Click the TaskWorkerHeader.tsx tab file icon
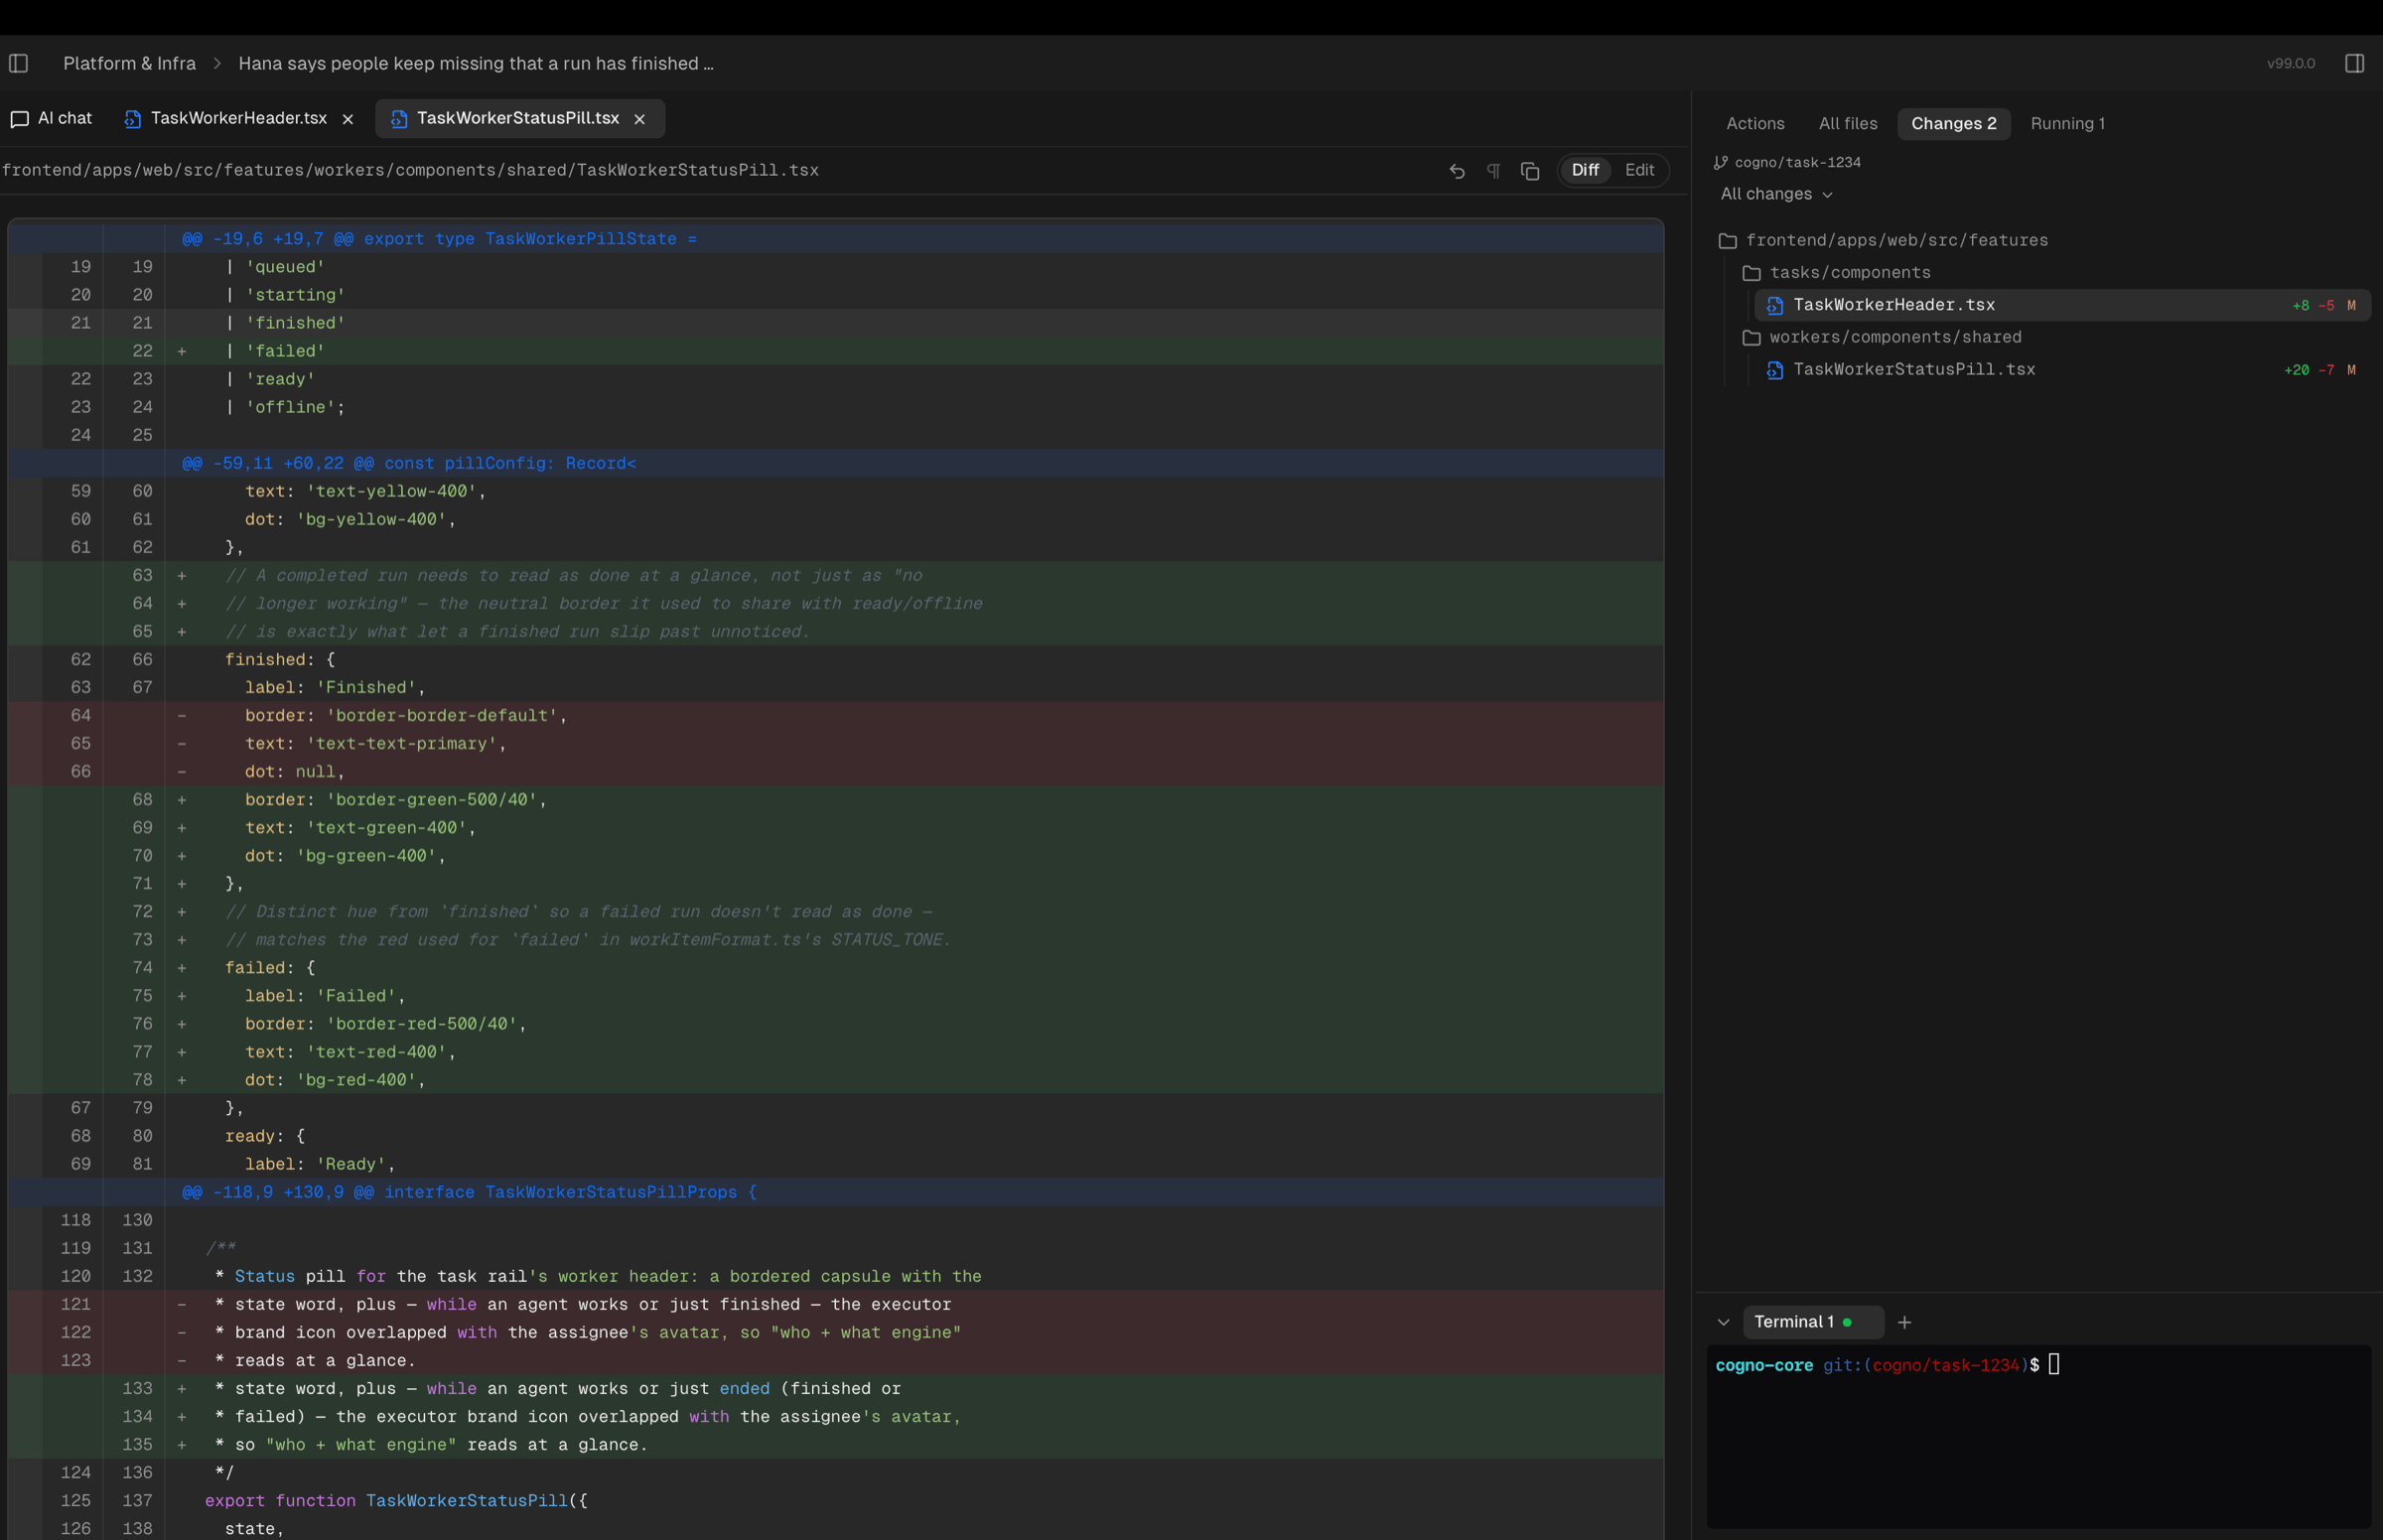The width and height of the screenshot is (2383, 1540). point(132,119)
